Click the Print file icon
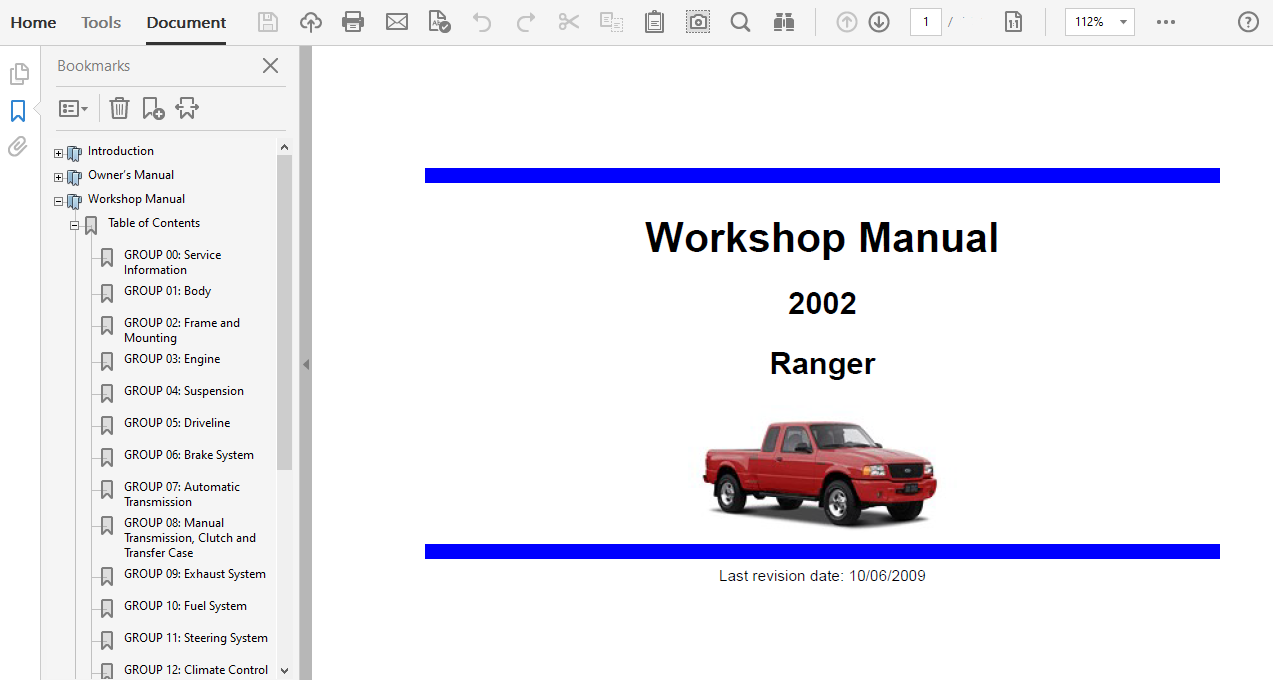This screenshot has width=1273, height=680. [x=353, y=22]
